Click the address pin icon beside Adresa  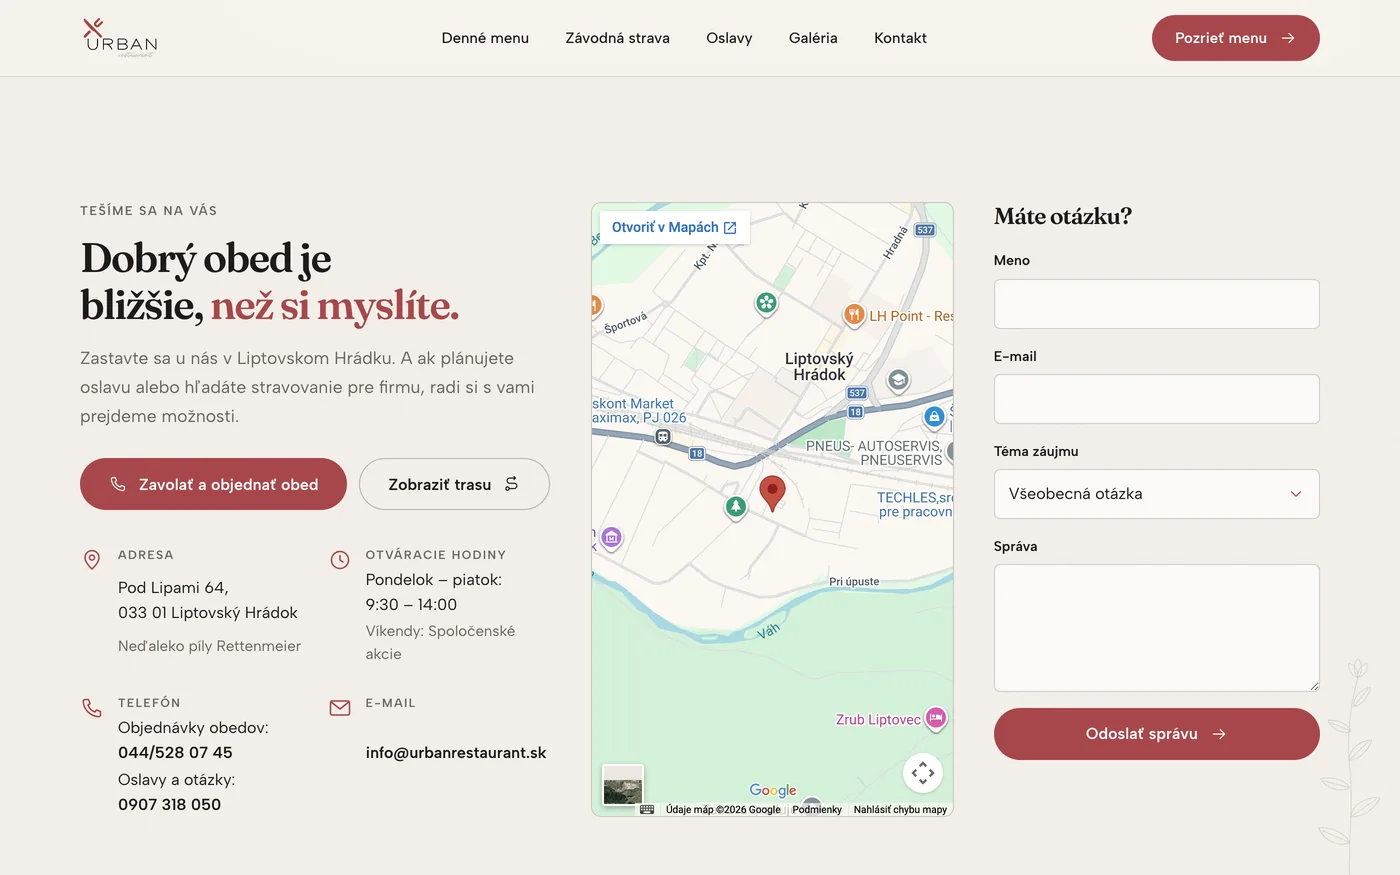coord(92,560)
